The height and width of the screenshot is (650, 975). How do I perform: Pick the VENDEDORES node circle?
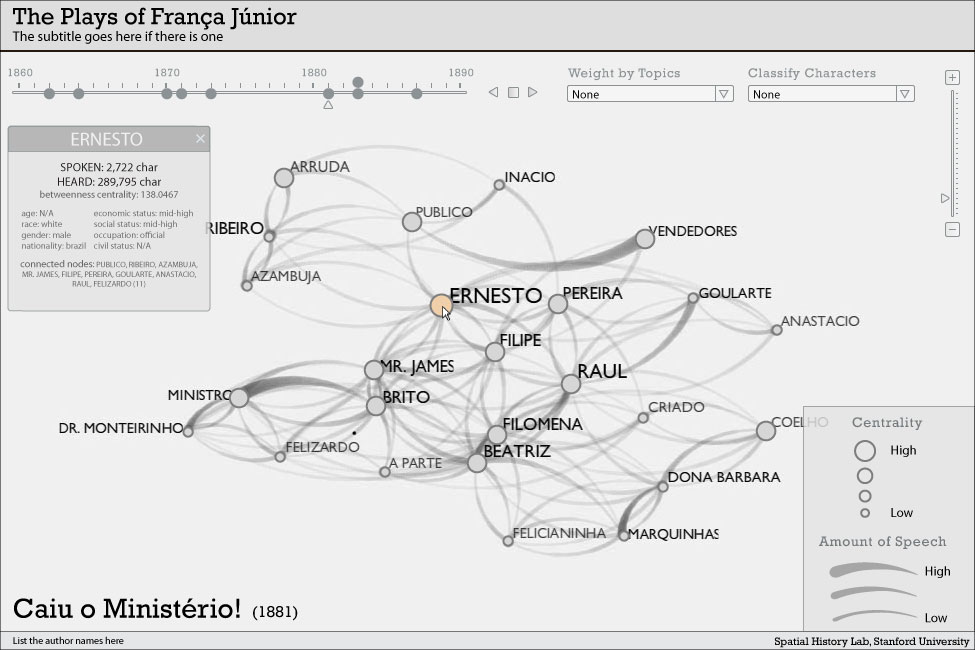[x=645, y=238]
